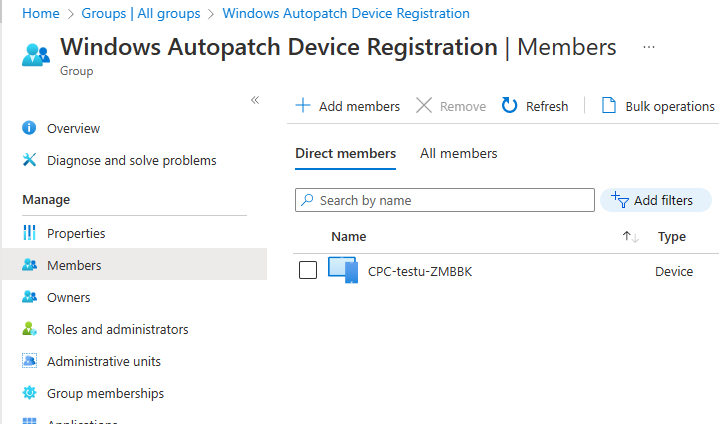Click Bulk operations button label

pyautogui.click(x=670, y=106)
